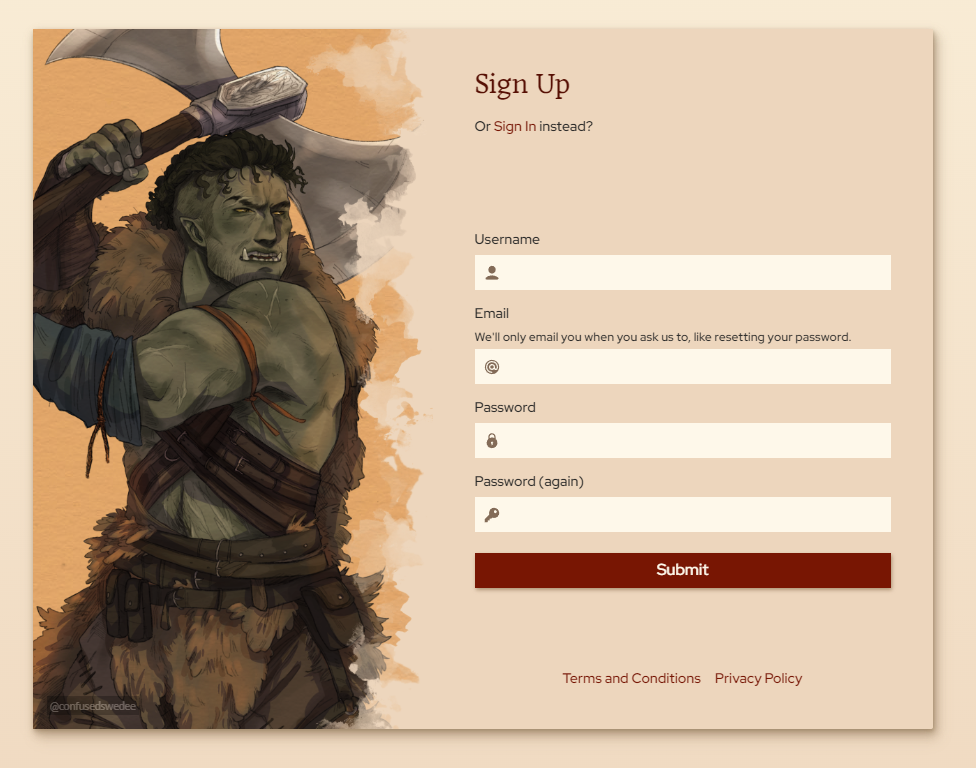
Task: Focus the Email input field
Action: [x=683, y=367]
